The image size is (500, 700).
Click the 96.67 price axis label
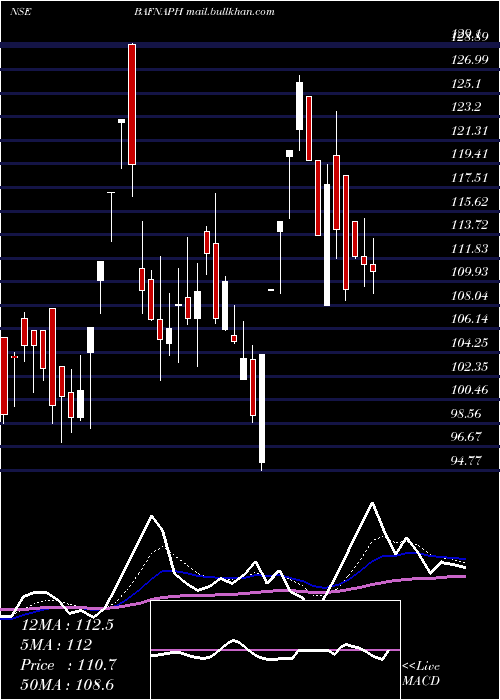click(467, 436)
